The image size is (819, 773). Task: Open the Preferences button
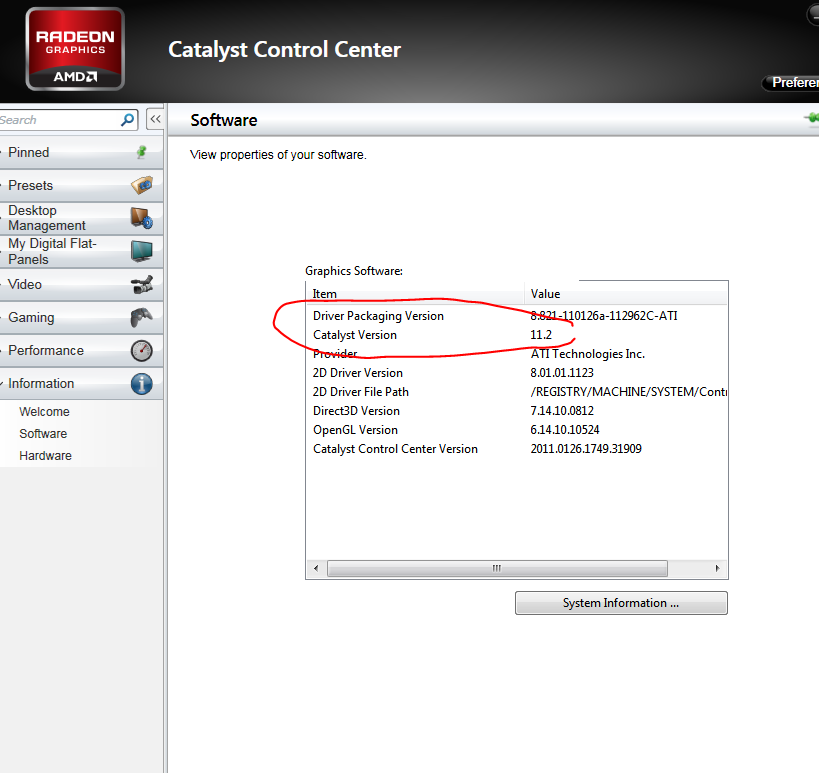(x=792, y=83)
